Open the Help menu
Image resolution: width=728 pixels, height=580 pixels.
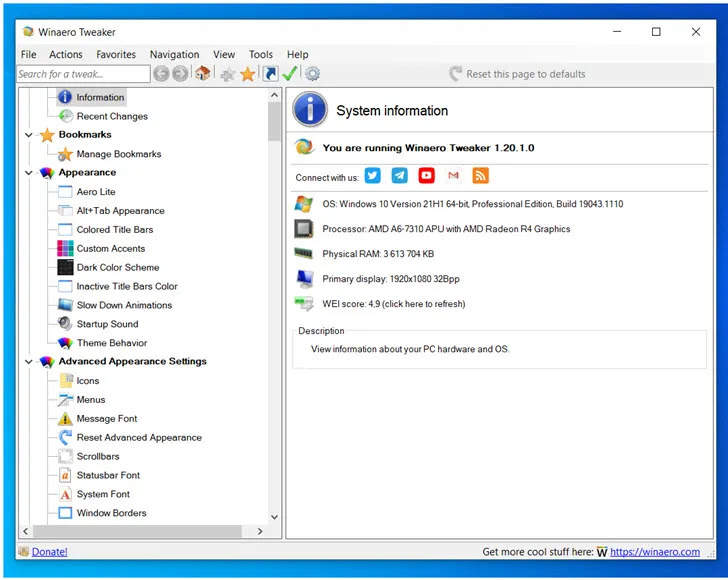pos(297,54)
